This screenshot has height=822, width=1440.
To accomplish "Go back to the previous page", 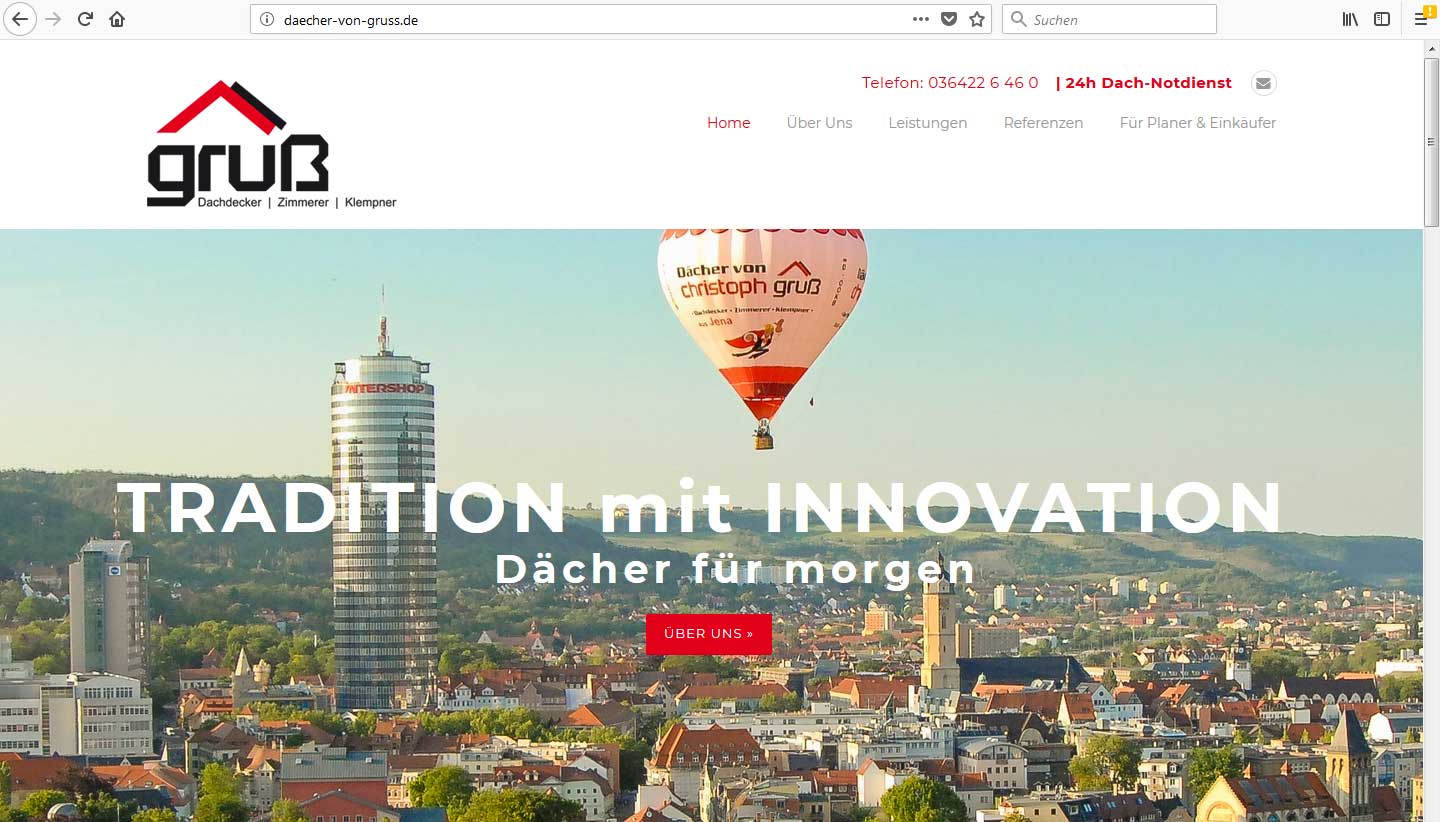I will click(20, 19).
